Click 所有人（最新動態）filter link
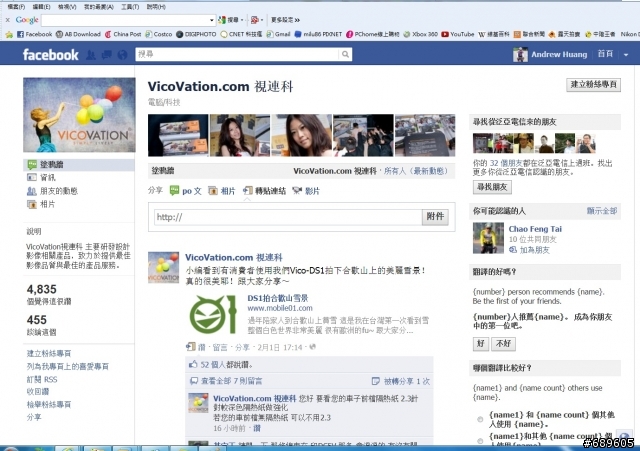The width and height of the screenshot is (640, 451). pyautogui.click(x=416, y=171)
